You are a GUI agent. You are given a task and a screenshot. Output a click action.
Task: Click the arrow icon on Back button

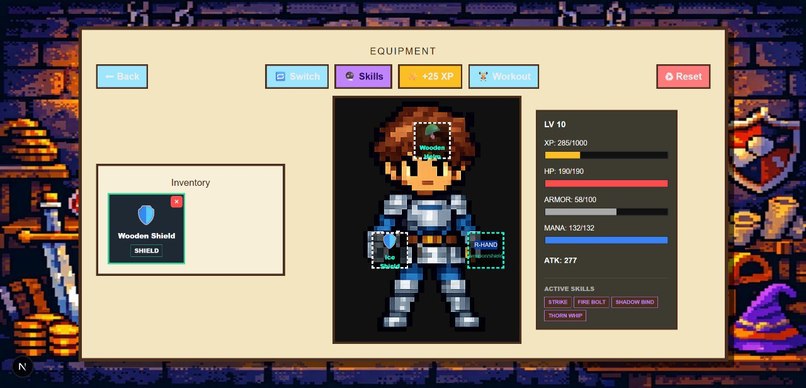[109, 77]
